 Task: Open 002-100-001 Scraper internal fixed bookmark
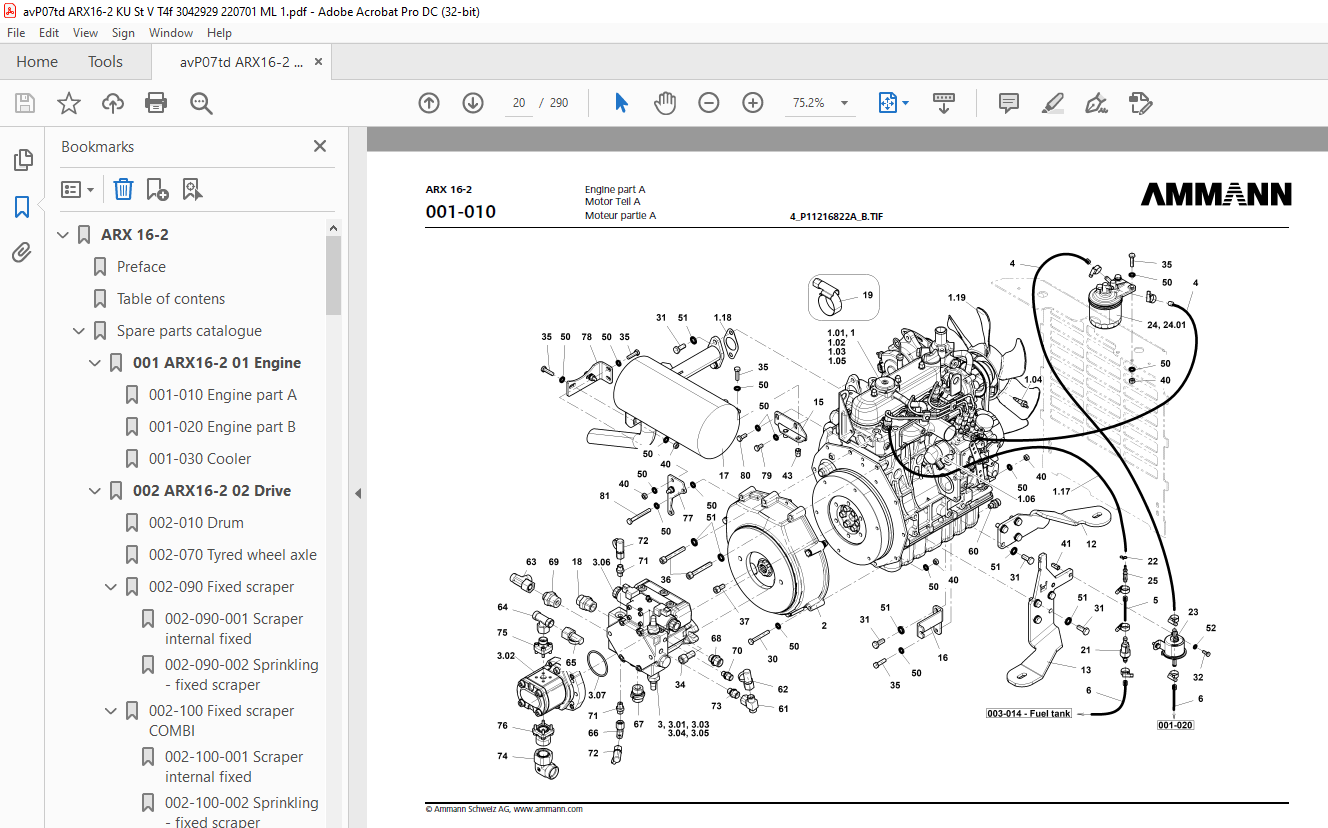click(x=234, y=767)
